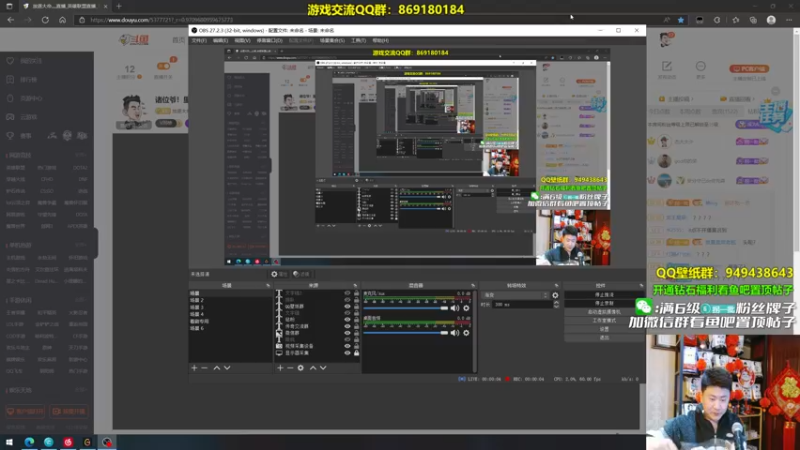This screenshot has height=450, width=800.
Task: Click 启动虚拟摄像机 button
Action: click(604, 312)
